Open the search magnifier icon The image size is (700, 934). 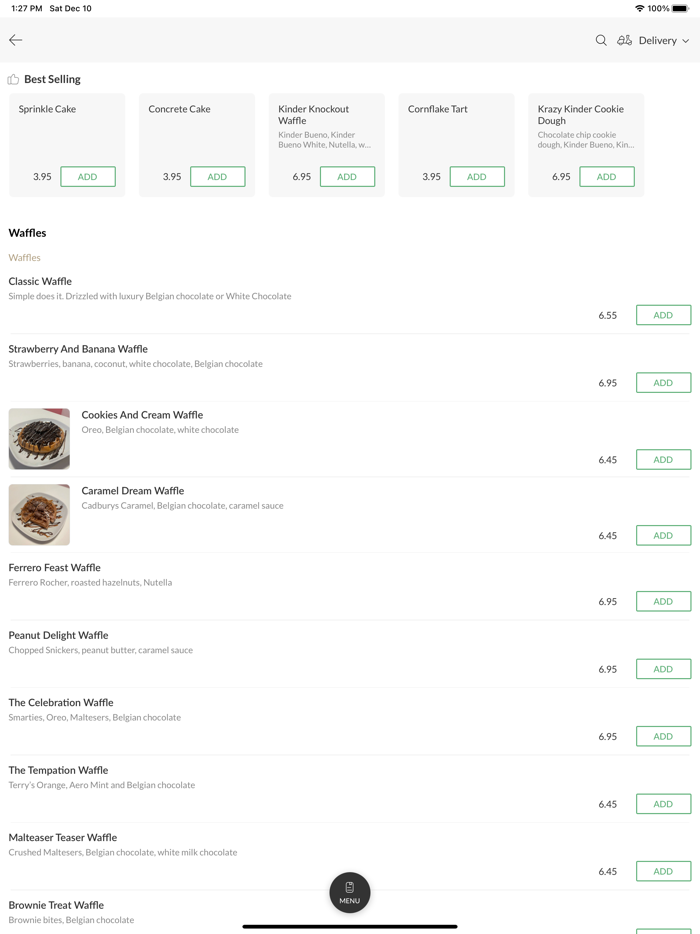click(x=601, y=40)
